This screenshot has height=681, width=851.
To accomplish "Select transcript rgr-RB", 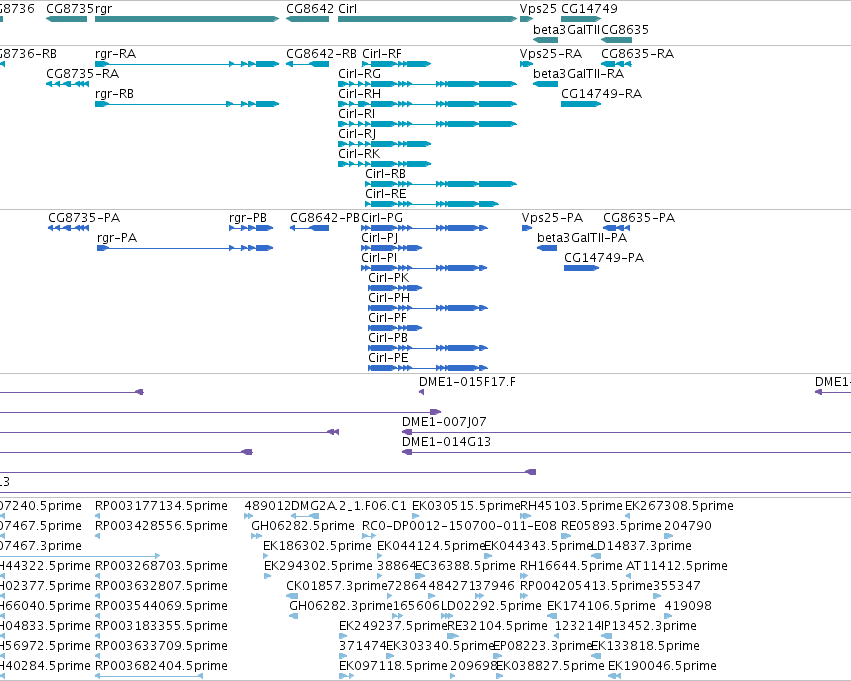I will [x=187, y=104].
